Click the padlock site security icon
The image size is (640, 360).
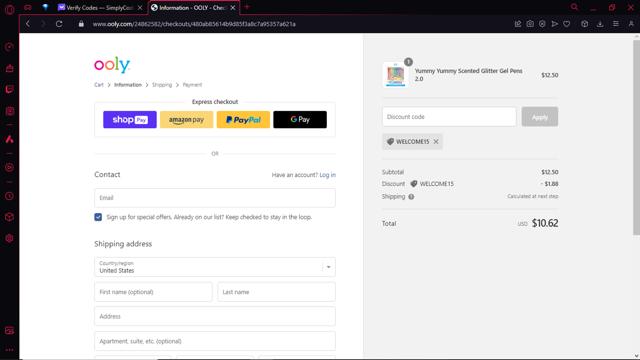pos(81,24)
